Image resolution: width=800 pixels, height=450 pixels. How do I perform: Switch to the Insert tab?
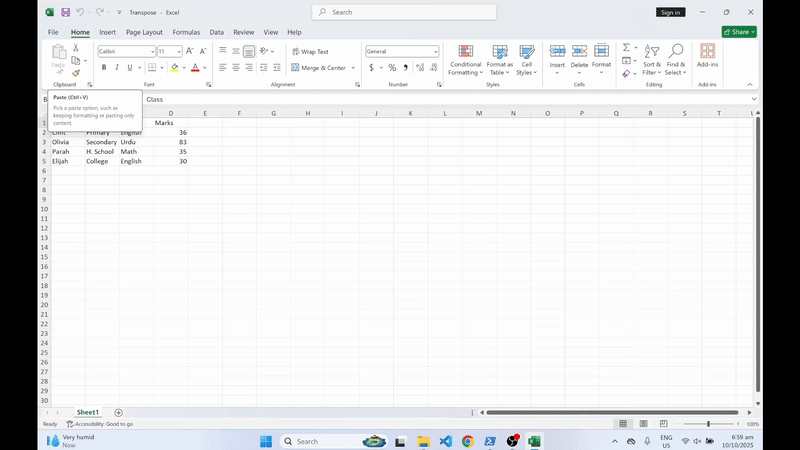tap(107, 32)
